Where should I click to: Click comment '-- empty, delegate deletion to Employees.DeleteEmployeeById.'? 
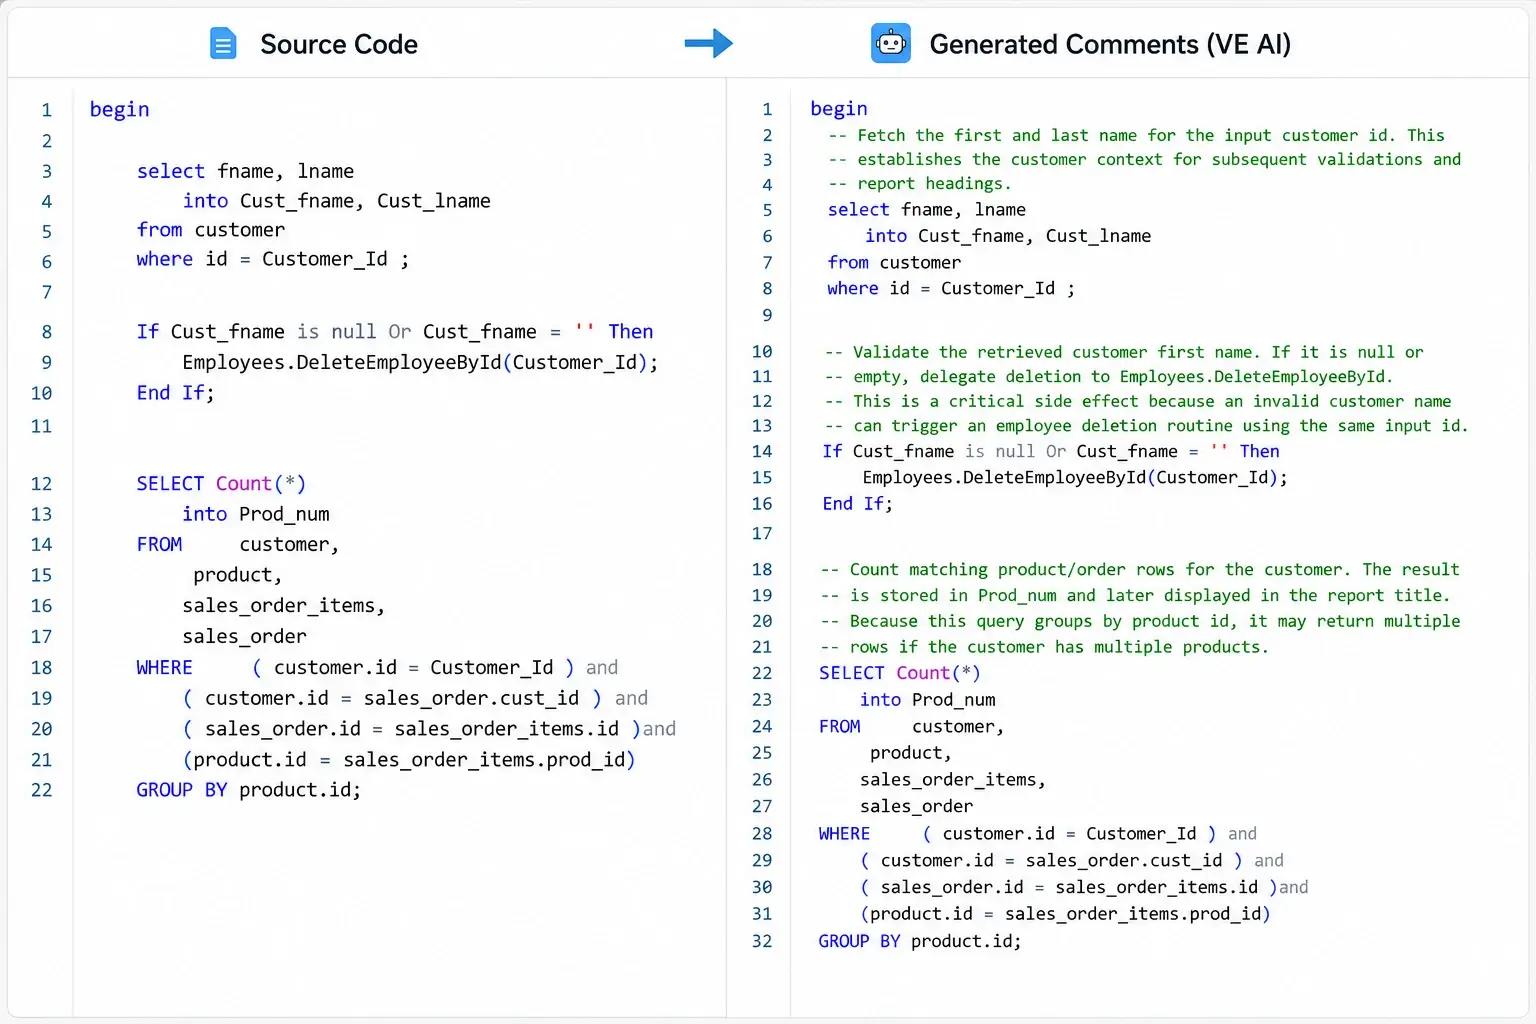point(1109,377)
